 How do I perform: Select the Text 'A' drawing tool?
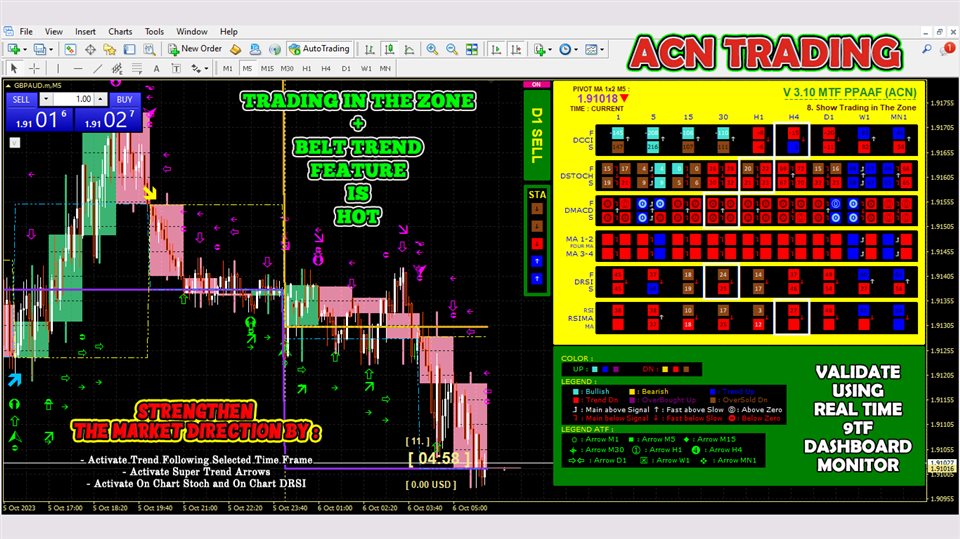[x=156, y=69]
